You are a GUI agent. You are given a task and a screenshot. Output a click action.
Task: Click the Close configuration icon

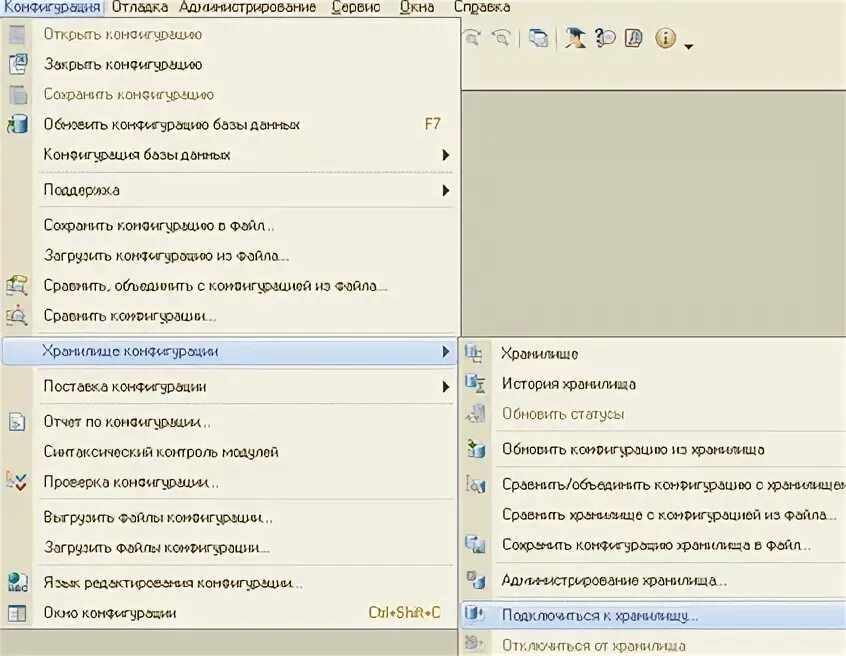[18, 64]
